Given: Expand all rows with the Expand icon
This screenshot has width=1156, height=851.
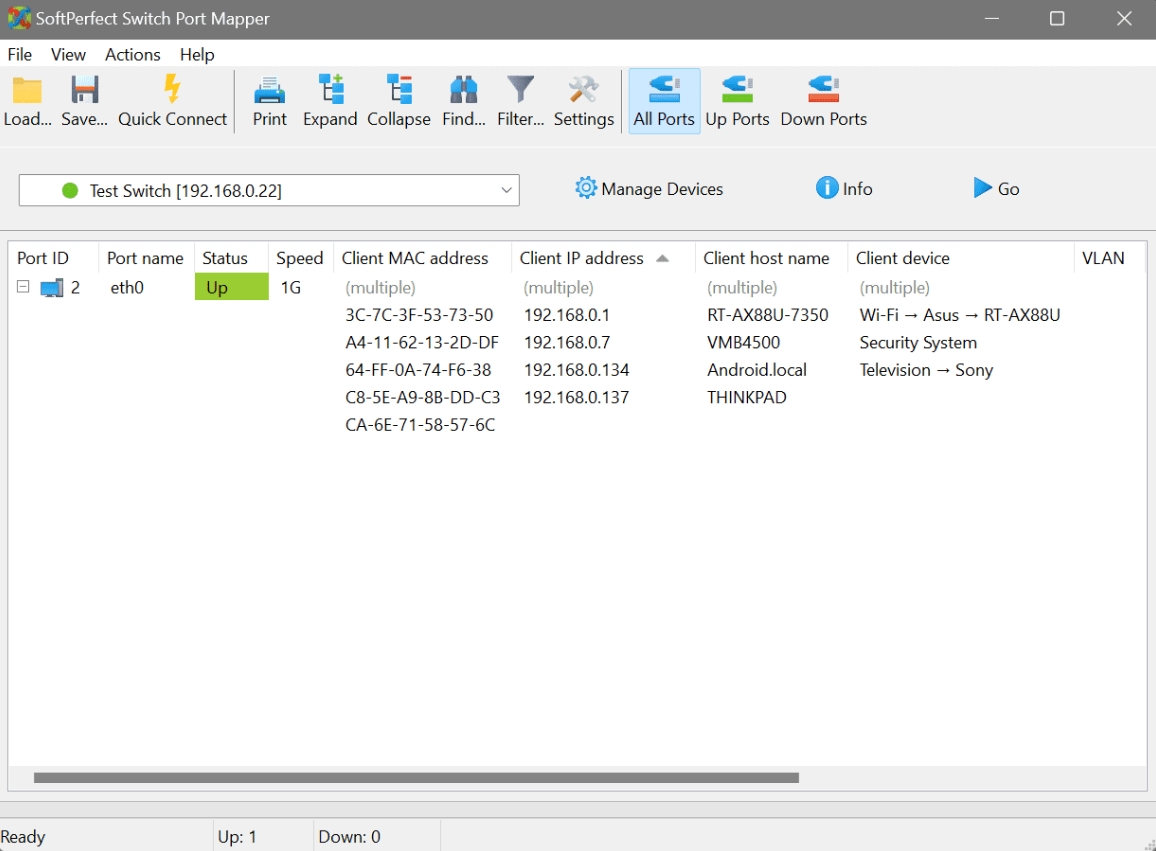Looking at the screenshot, I should tap(330, 91).
